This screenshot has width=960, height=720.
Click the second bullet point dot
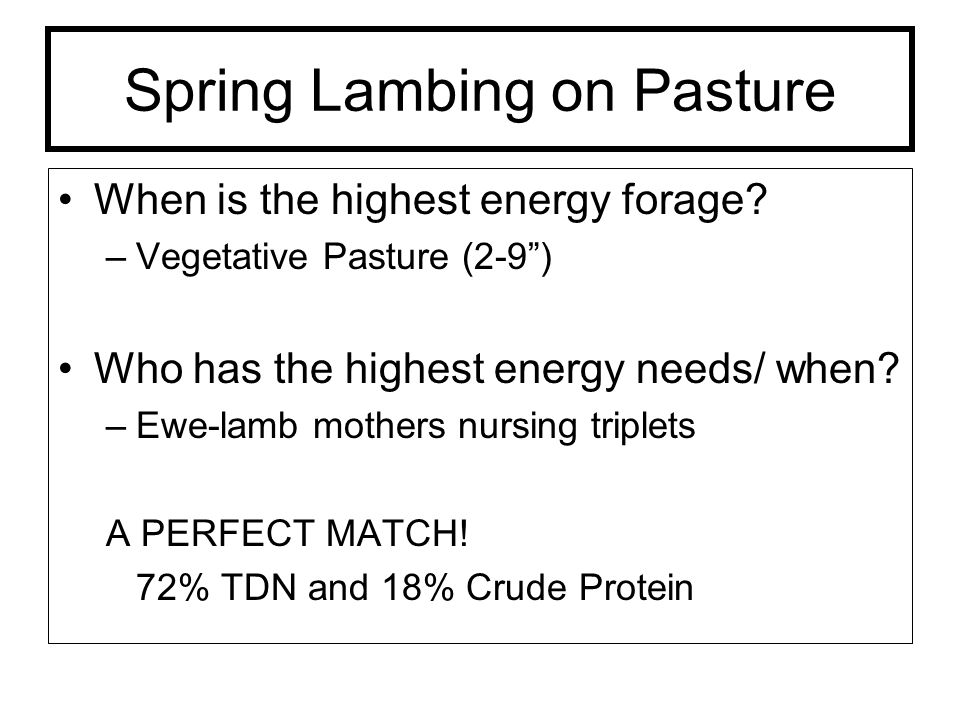[66, 369]
